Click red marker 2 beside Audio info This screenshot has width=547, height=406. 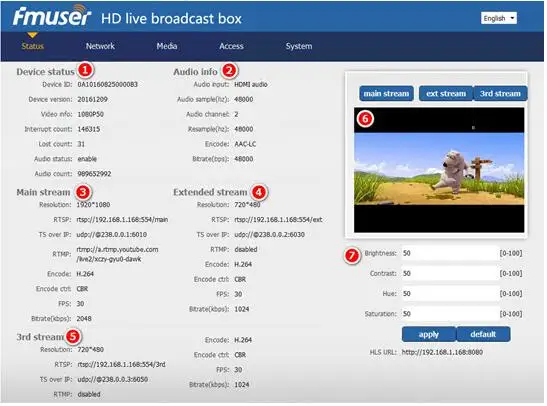(x=229, y=71)
